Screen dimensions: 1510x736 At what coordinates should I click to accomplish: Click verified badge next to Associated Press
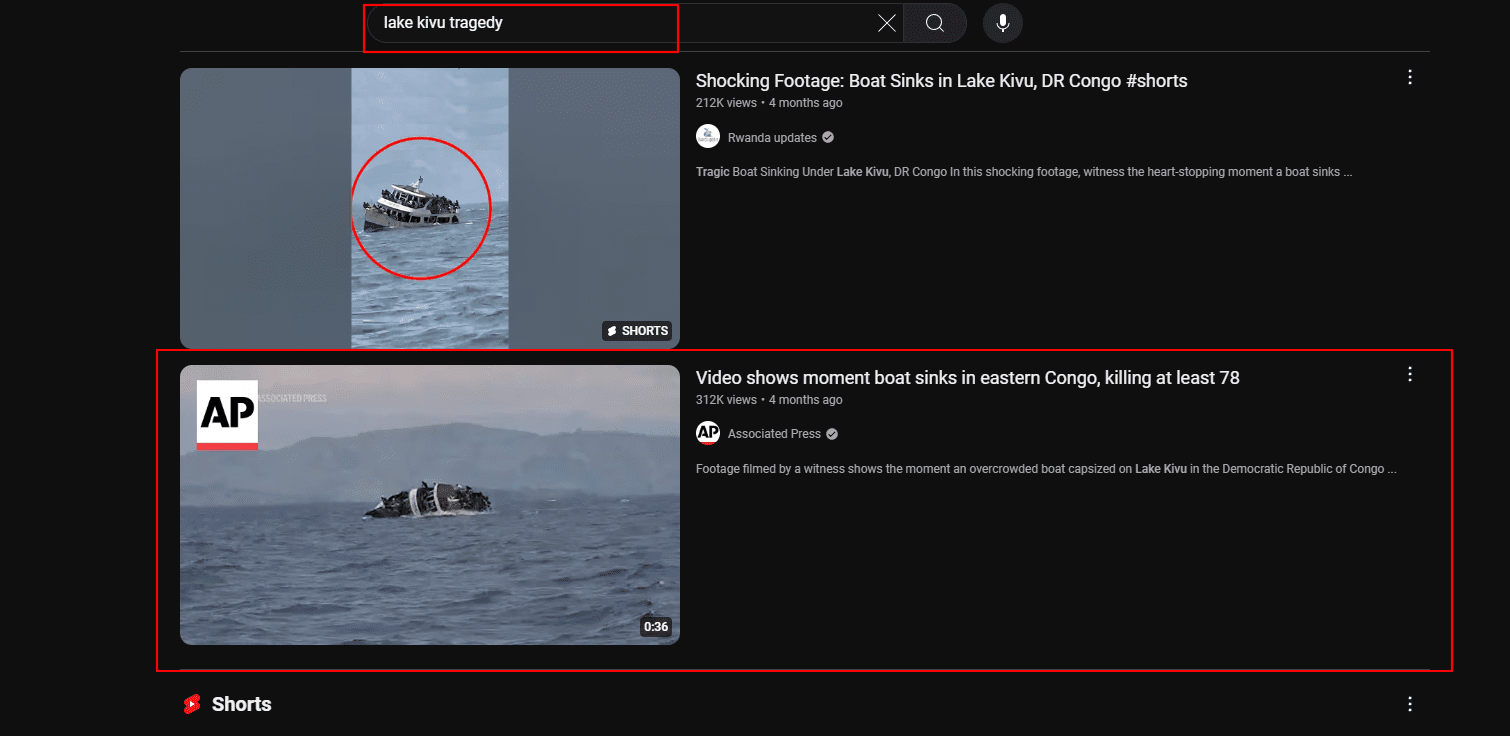coord(832,434)
